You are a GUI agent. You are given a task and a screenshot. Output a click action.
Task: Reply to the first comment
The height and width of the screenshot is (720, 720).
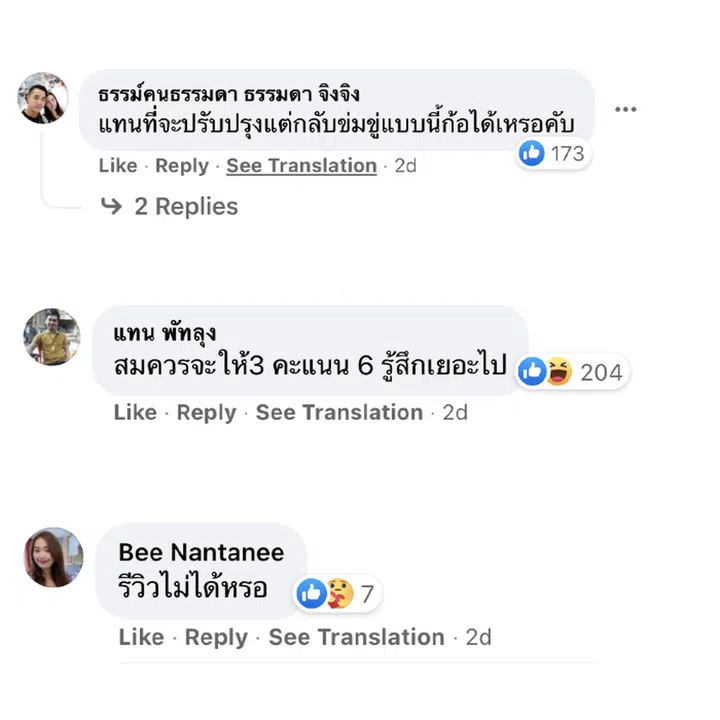[x=182, y=166]
